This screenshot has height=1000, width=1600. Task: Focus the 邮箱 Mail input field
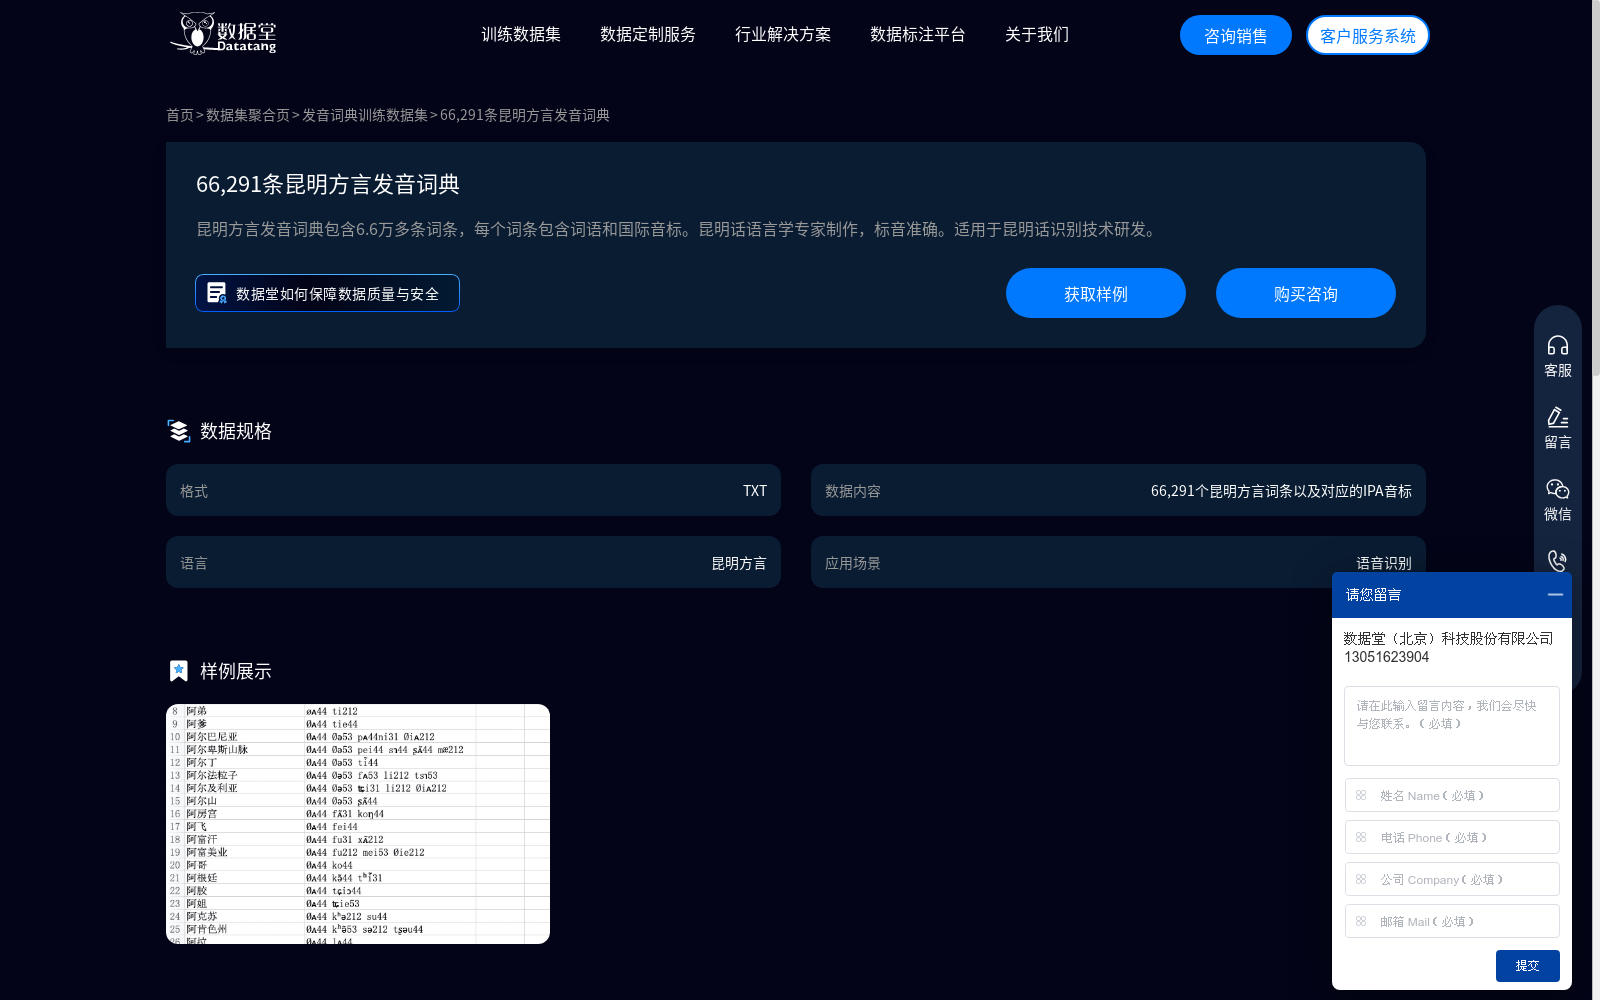[x=1452, y=921]
